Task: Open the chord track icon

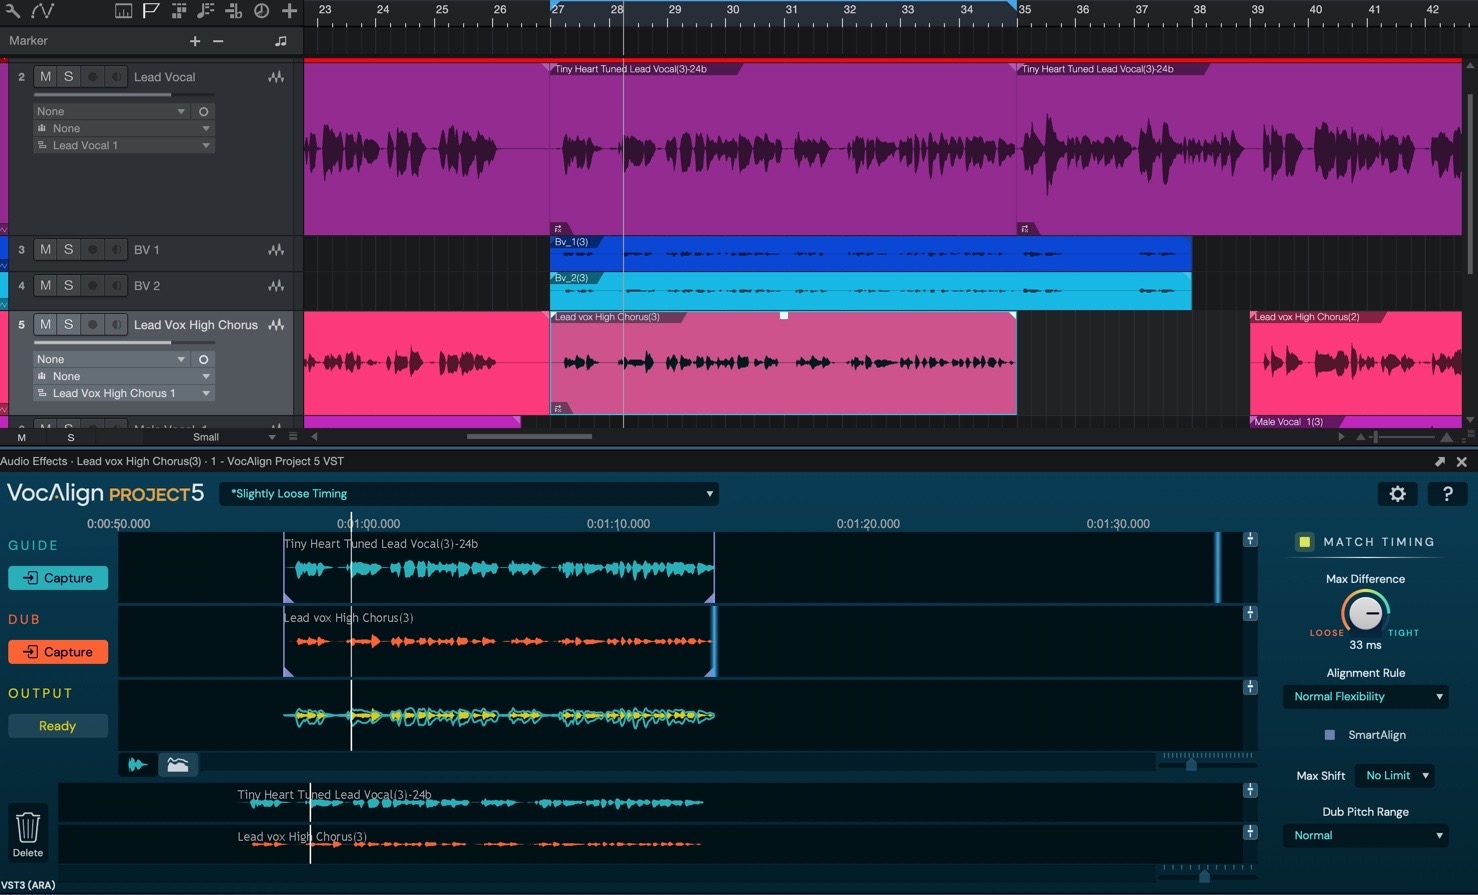Action: pos(206,11)
